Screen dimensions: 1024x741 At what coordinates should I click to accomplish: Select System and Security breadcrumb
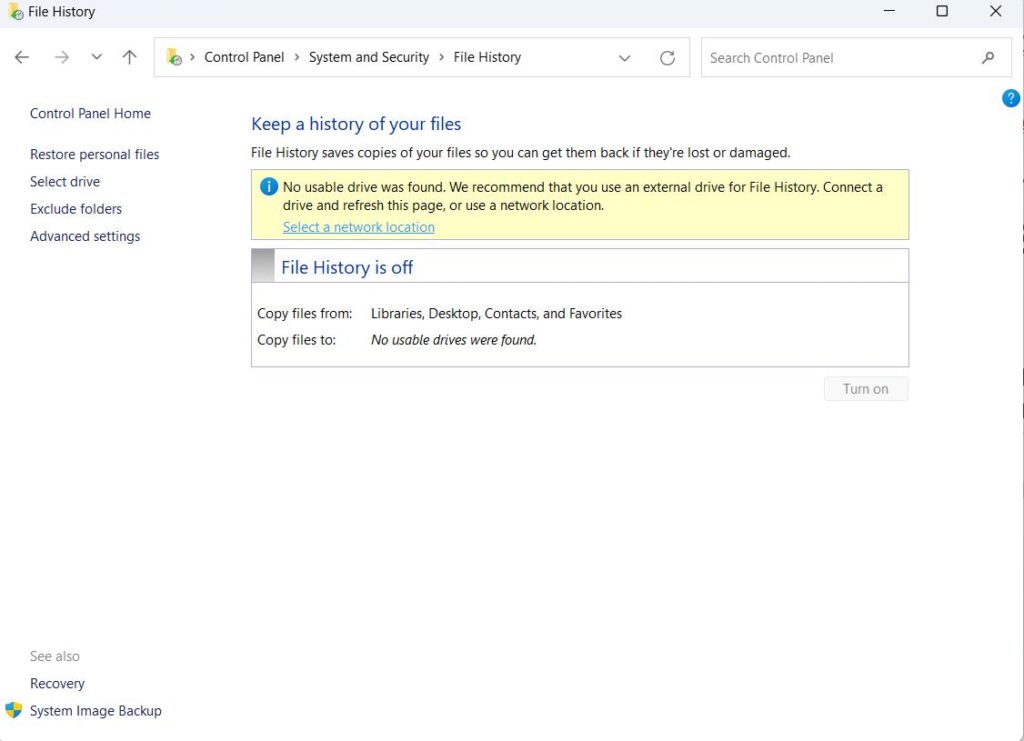click(x=369, y=58)
